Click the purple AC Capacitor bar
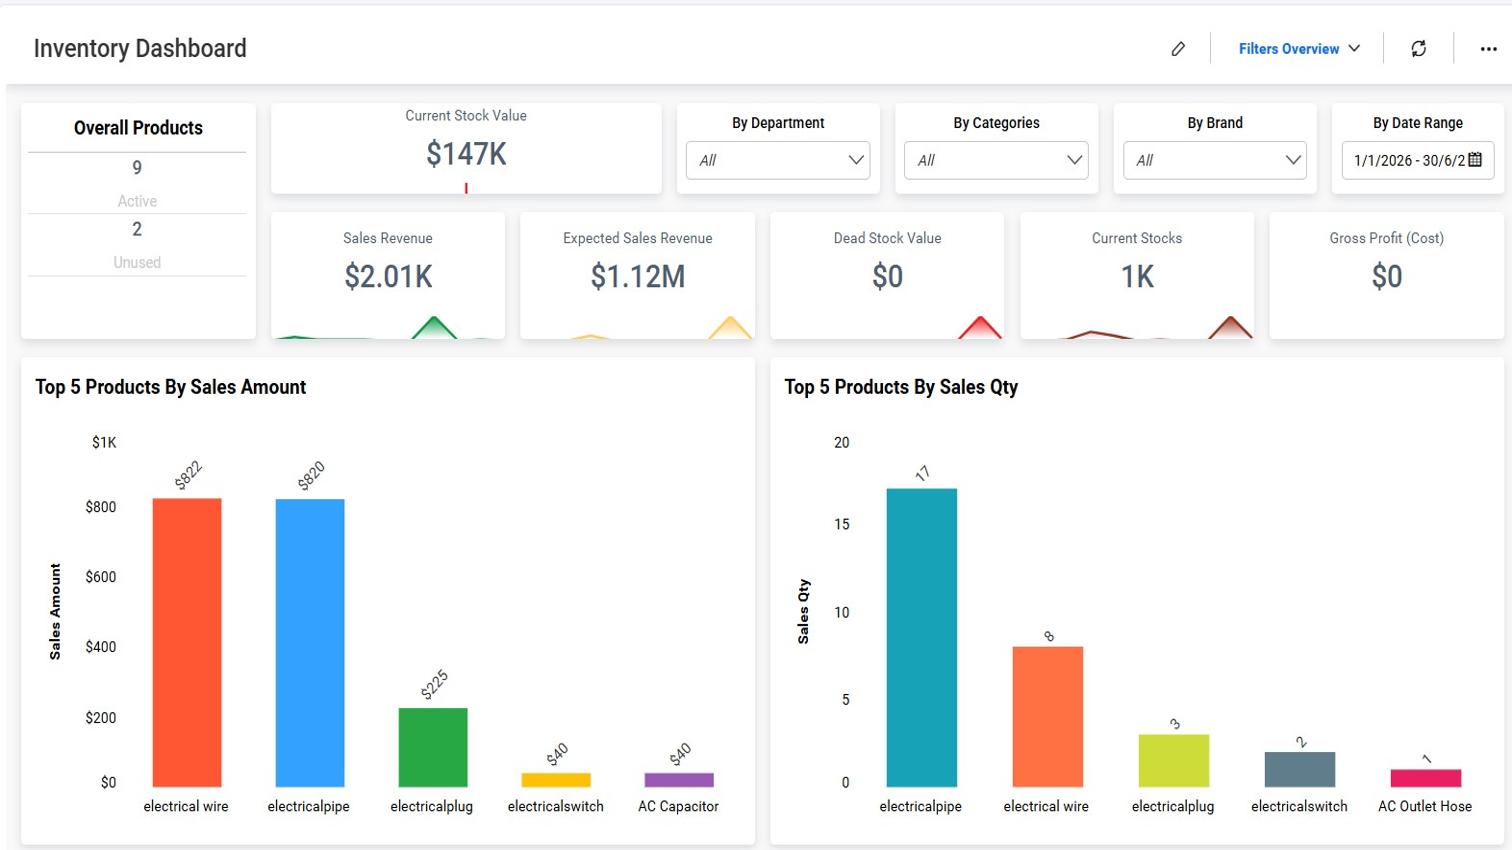 pyautogui.click(x=679, y=780)
